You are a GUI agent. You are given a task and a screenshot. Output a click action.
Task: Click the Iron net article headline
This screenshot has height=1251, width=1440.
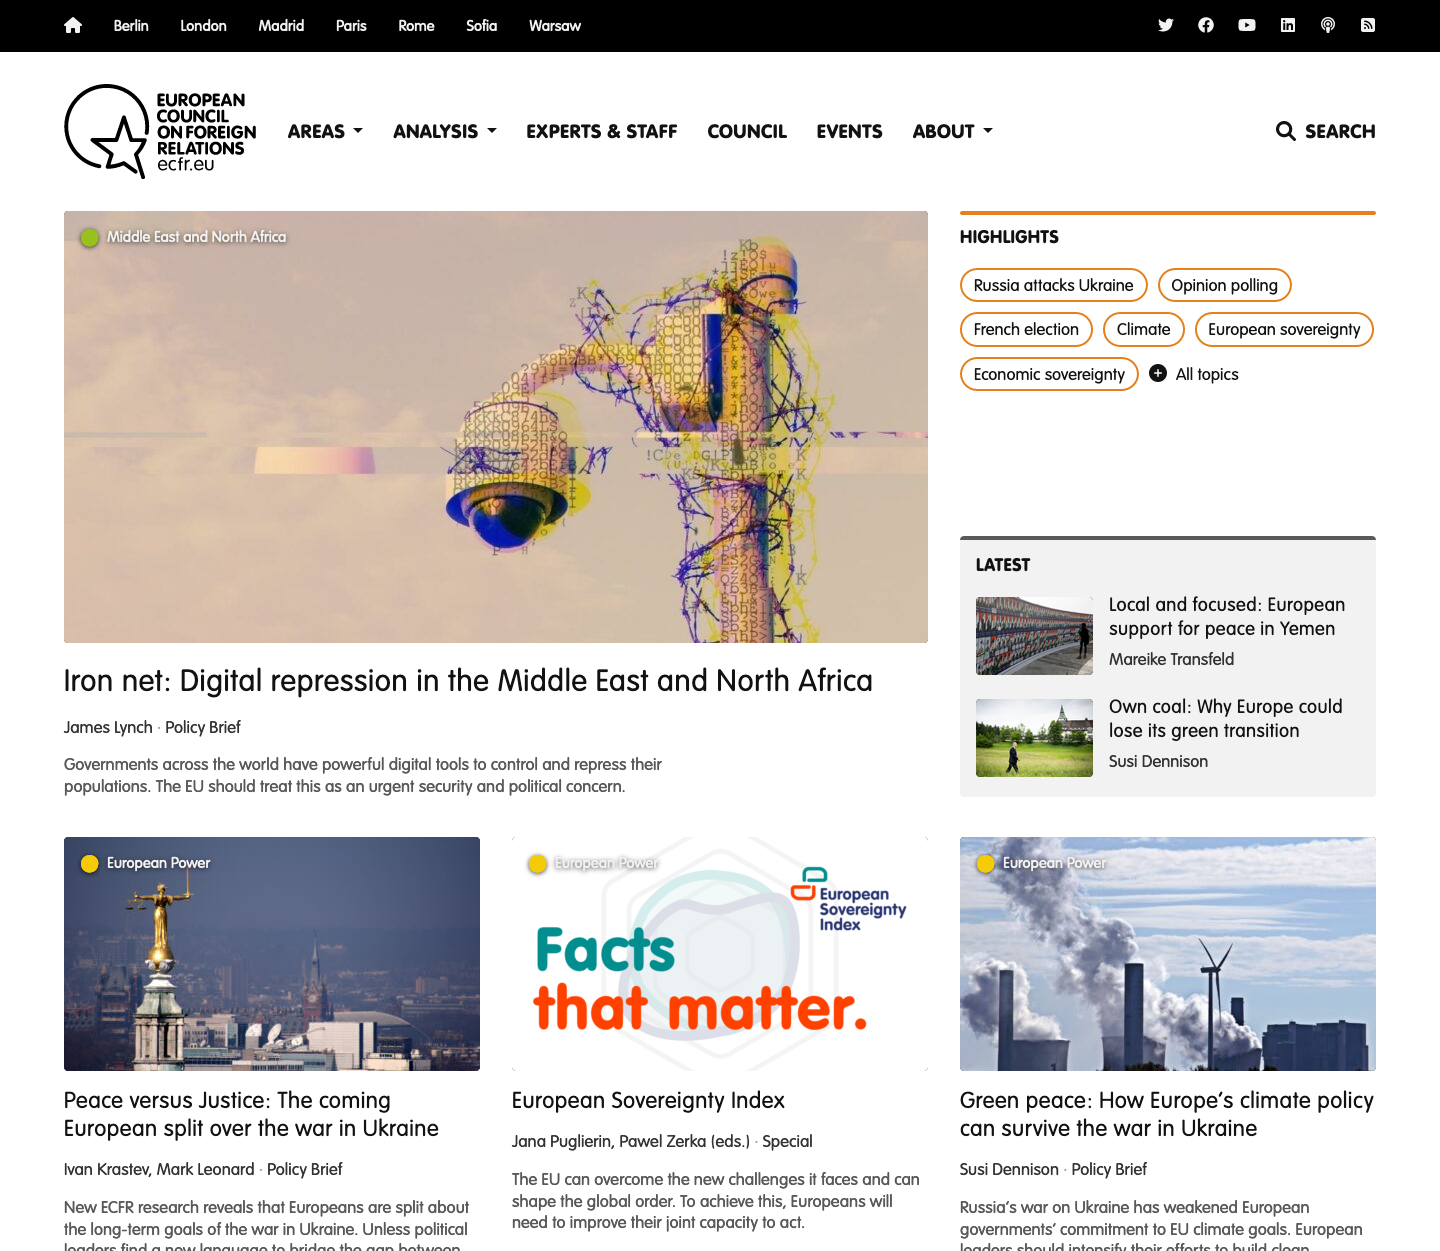click(468, 681)
